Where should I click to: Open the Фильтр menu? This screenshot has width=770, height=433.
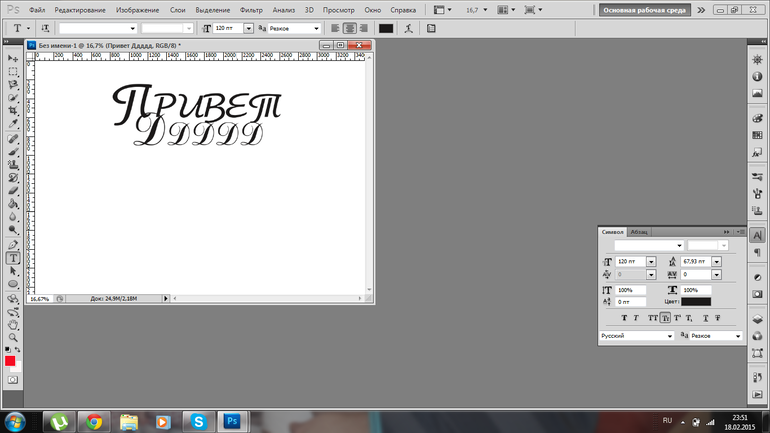pos(252,8)
